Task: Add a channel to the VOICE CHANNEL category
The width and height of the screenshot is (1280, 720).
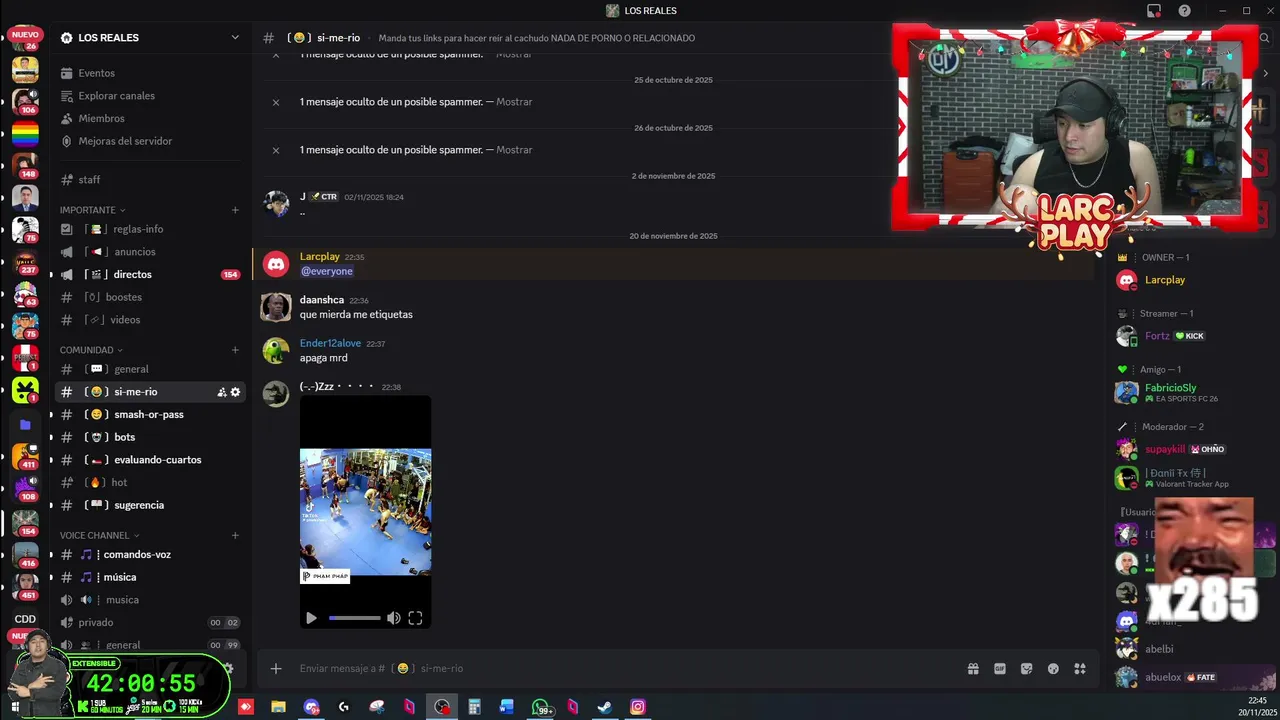Action: pos(235,535)
